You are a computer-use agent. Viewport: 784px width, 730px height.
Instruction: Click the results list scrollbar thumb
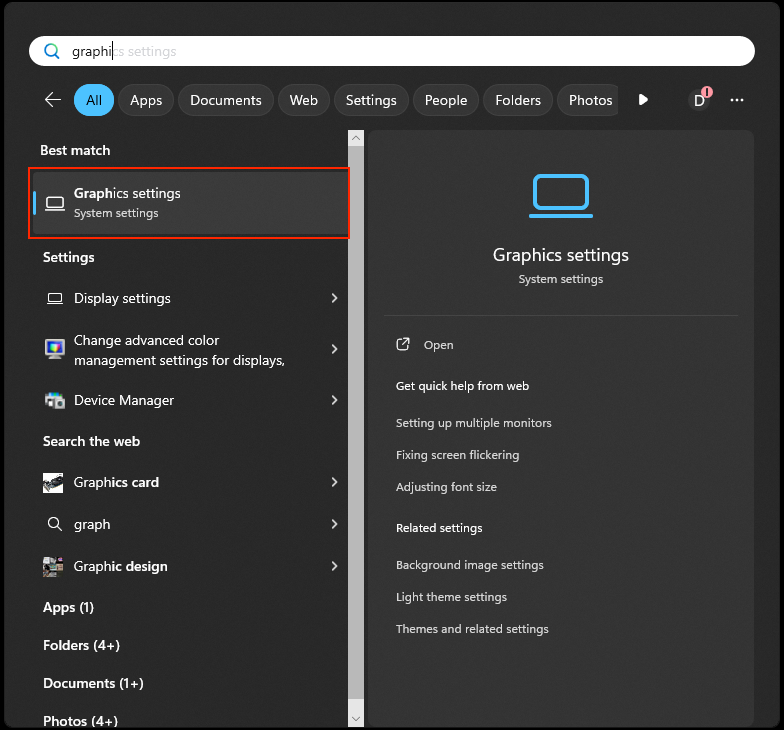tap(356, 422)
